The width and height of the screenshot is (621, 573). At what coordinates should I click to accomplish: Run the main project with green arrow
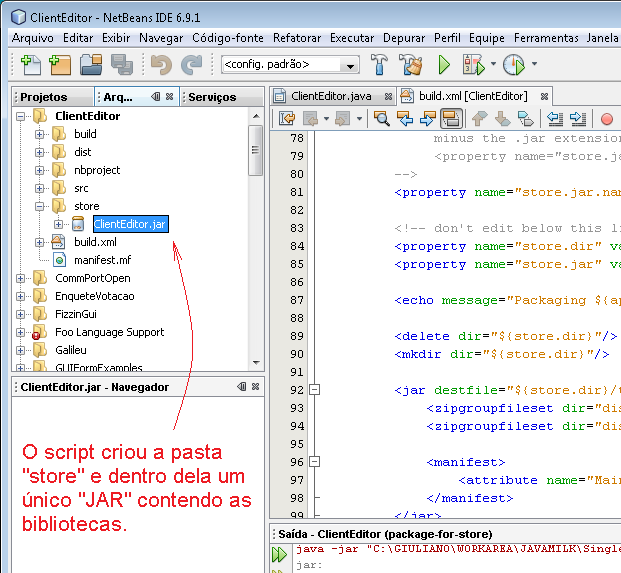pos(444,65)
